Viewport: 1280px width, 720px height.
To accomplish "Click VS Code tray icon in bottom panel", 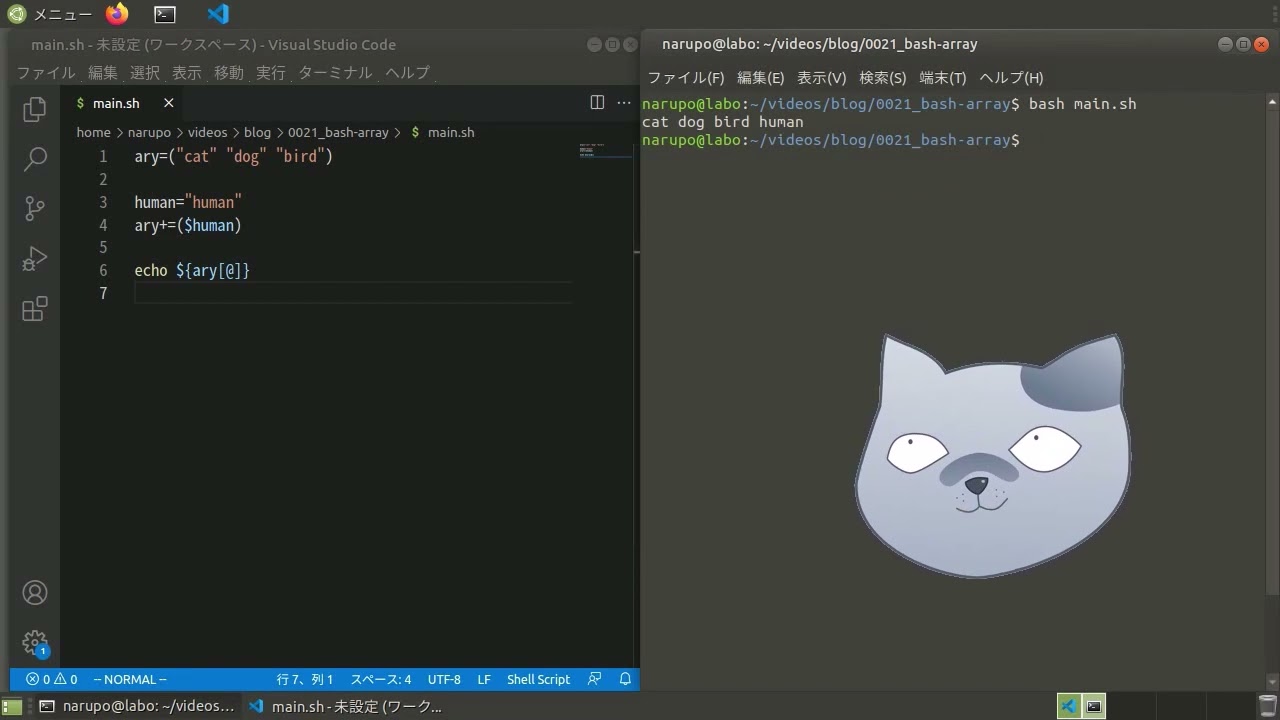I will coord(1069,706).
